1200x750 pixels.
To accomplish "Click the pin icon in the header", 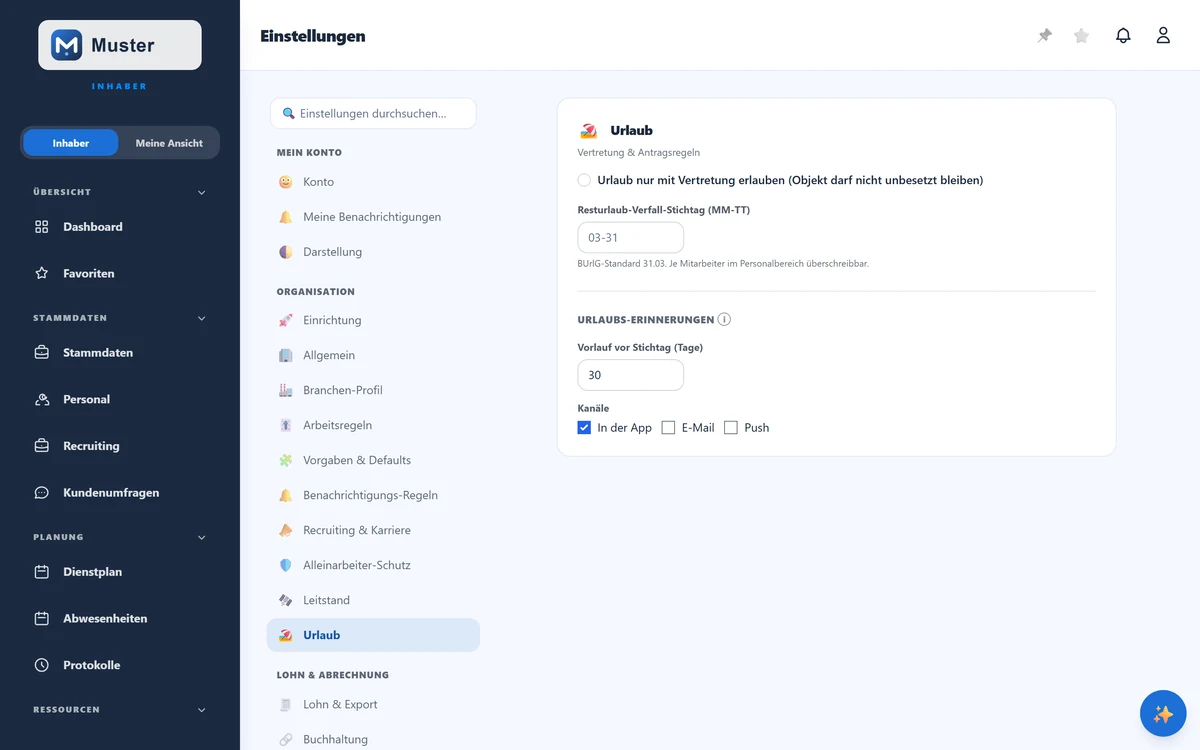I will (x=1045, y=36).
